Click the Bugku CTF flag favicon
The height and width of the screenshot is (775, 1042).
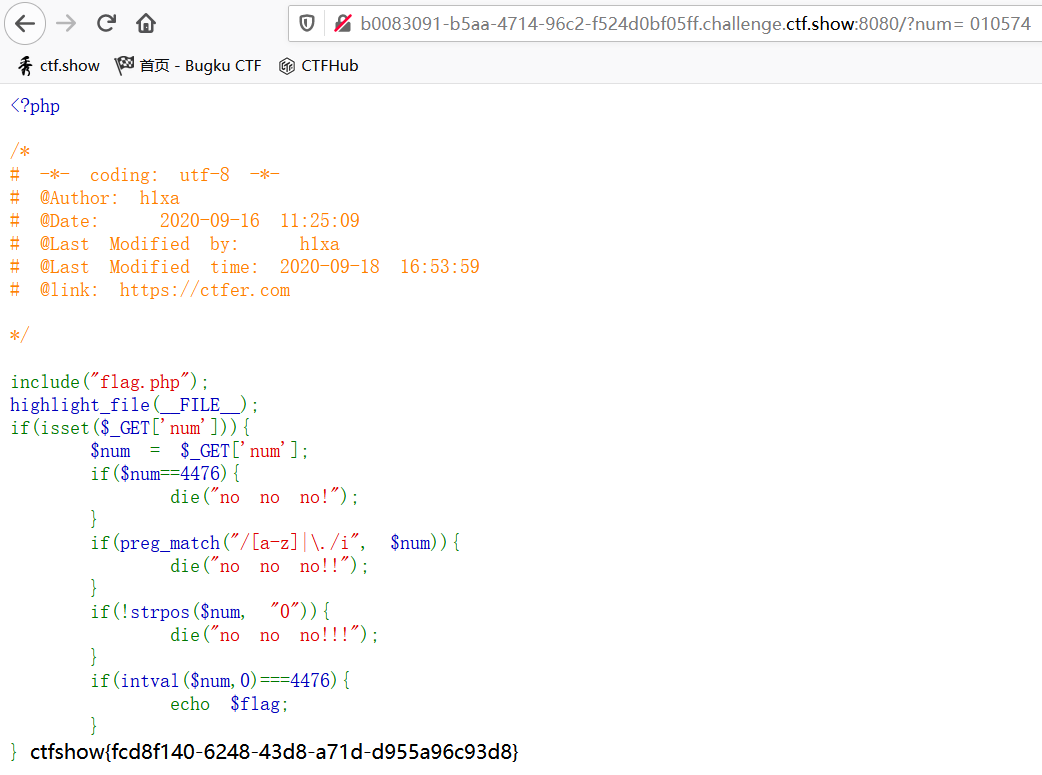click(124, 66)
